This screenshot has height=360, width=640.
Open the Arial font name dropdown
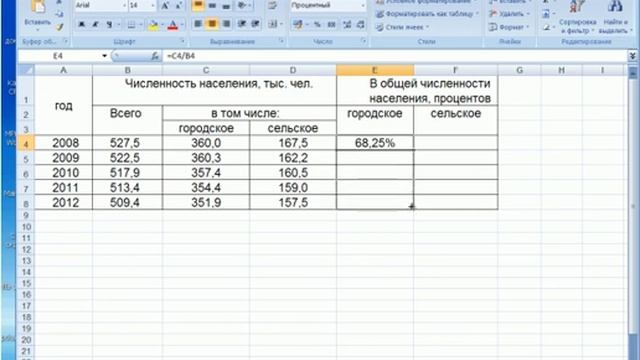124,5
